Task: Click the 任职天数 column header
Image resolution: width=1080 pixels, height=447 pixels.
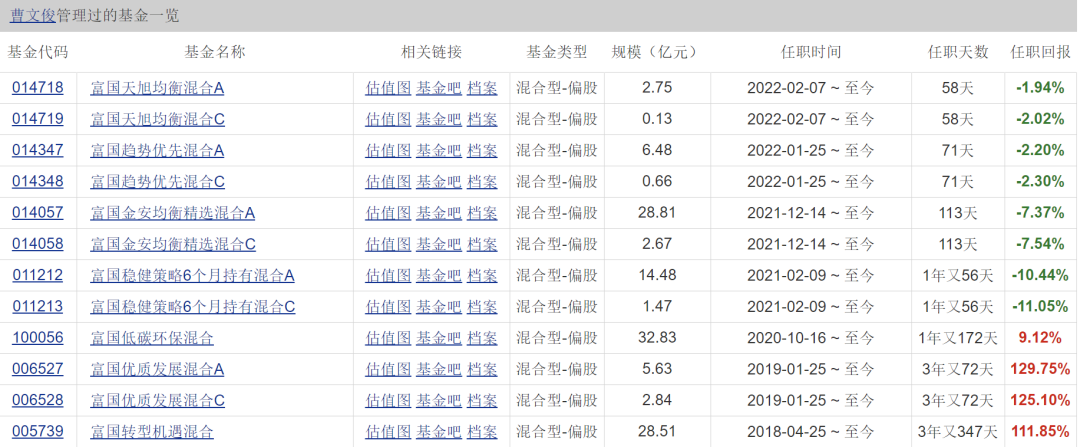Action: click(x=958, y=52)
